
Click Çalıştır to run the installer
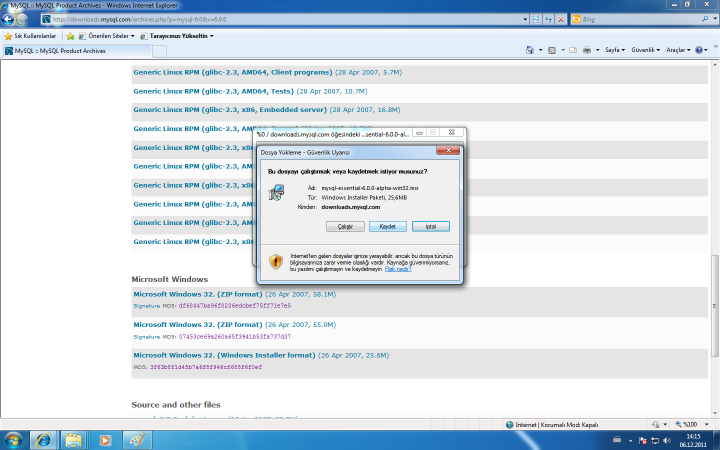click(345, 226)
